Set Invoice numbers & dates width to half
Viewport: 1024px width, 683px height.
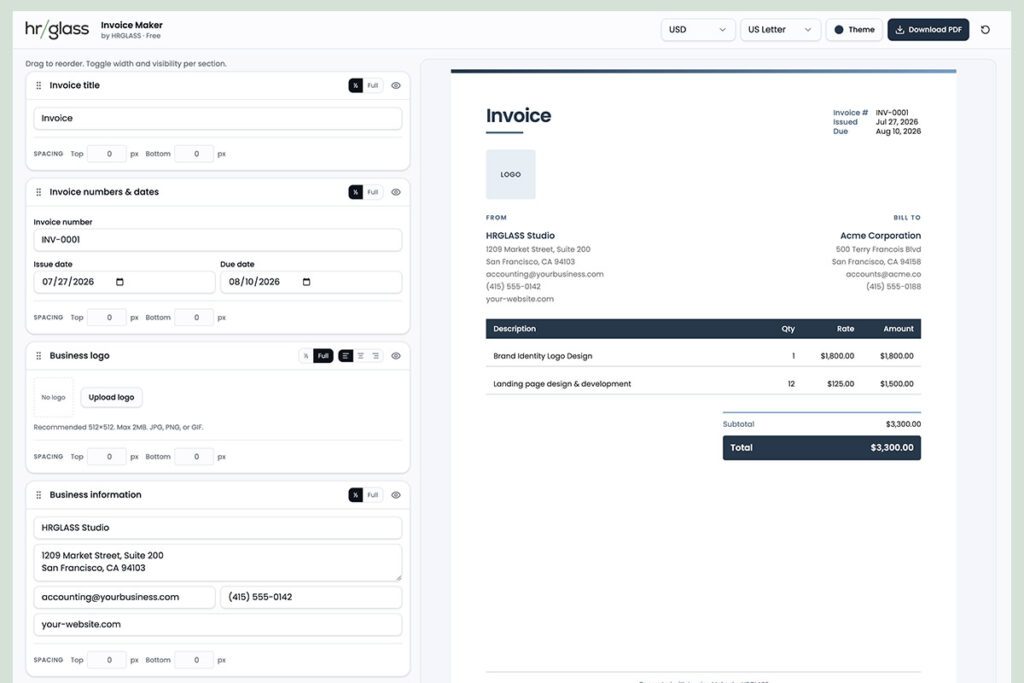click(355, 192)
